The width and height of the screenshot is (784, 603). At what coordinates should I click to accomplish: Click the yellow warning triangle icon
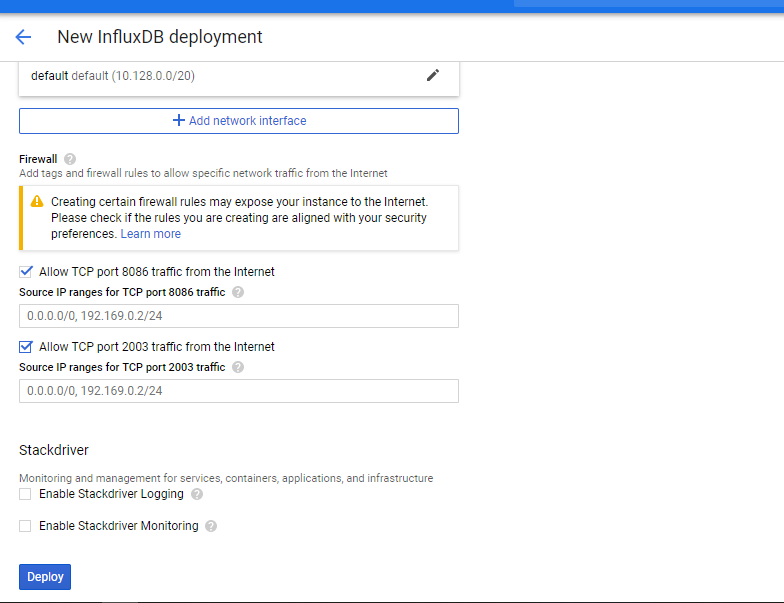point(37,201)
